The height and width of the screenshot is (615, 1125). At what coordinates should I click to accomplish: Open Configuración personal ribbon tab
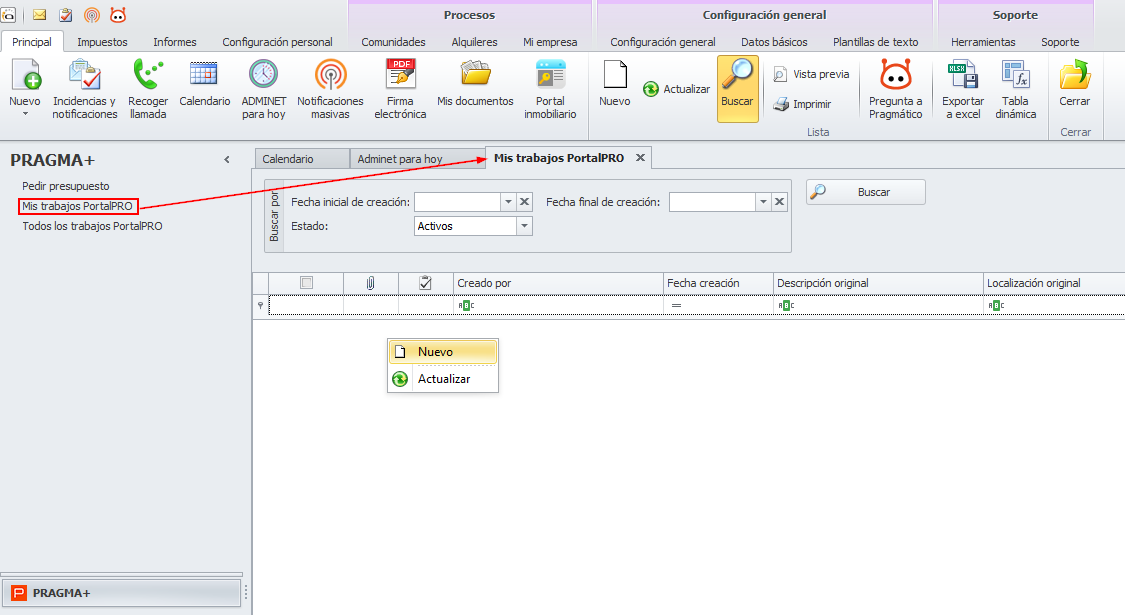coord(277,42)
